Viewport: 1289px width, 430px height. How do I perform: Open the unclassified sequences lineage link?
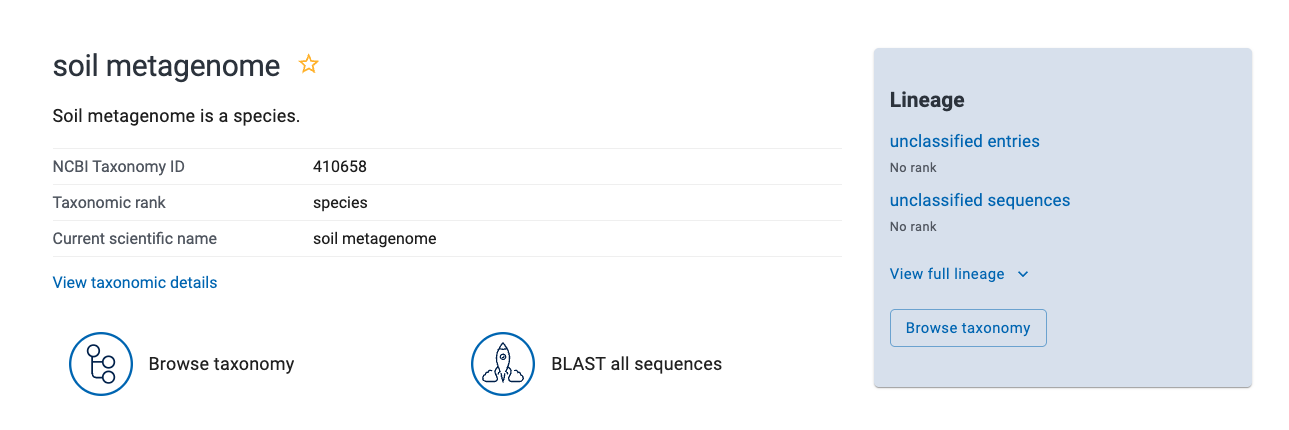tap(979, 200)
